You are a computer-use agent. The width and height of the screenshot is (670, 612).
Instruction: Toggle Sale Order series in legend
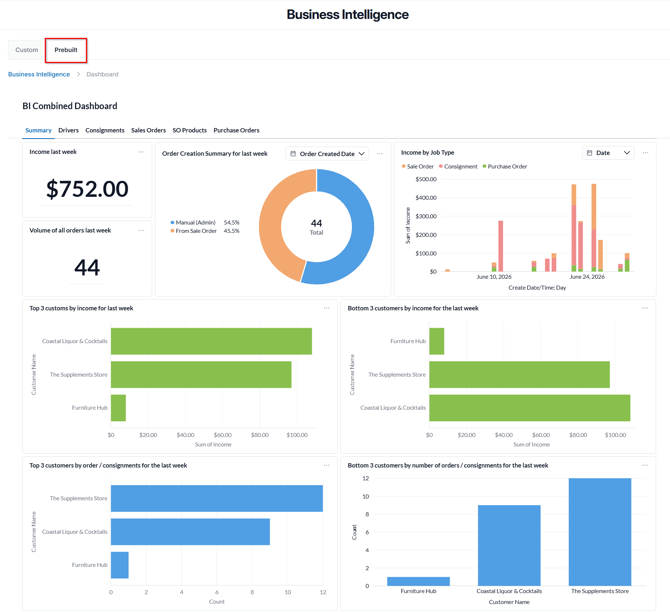tap(417, 167)
